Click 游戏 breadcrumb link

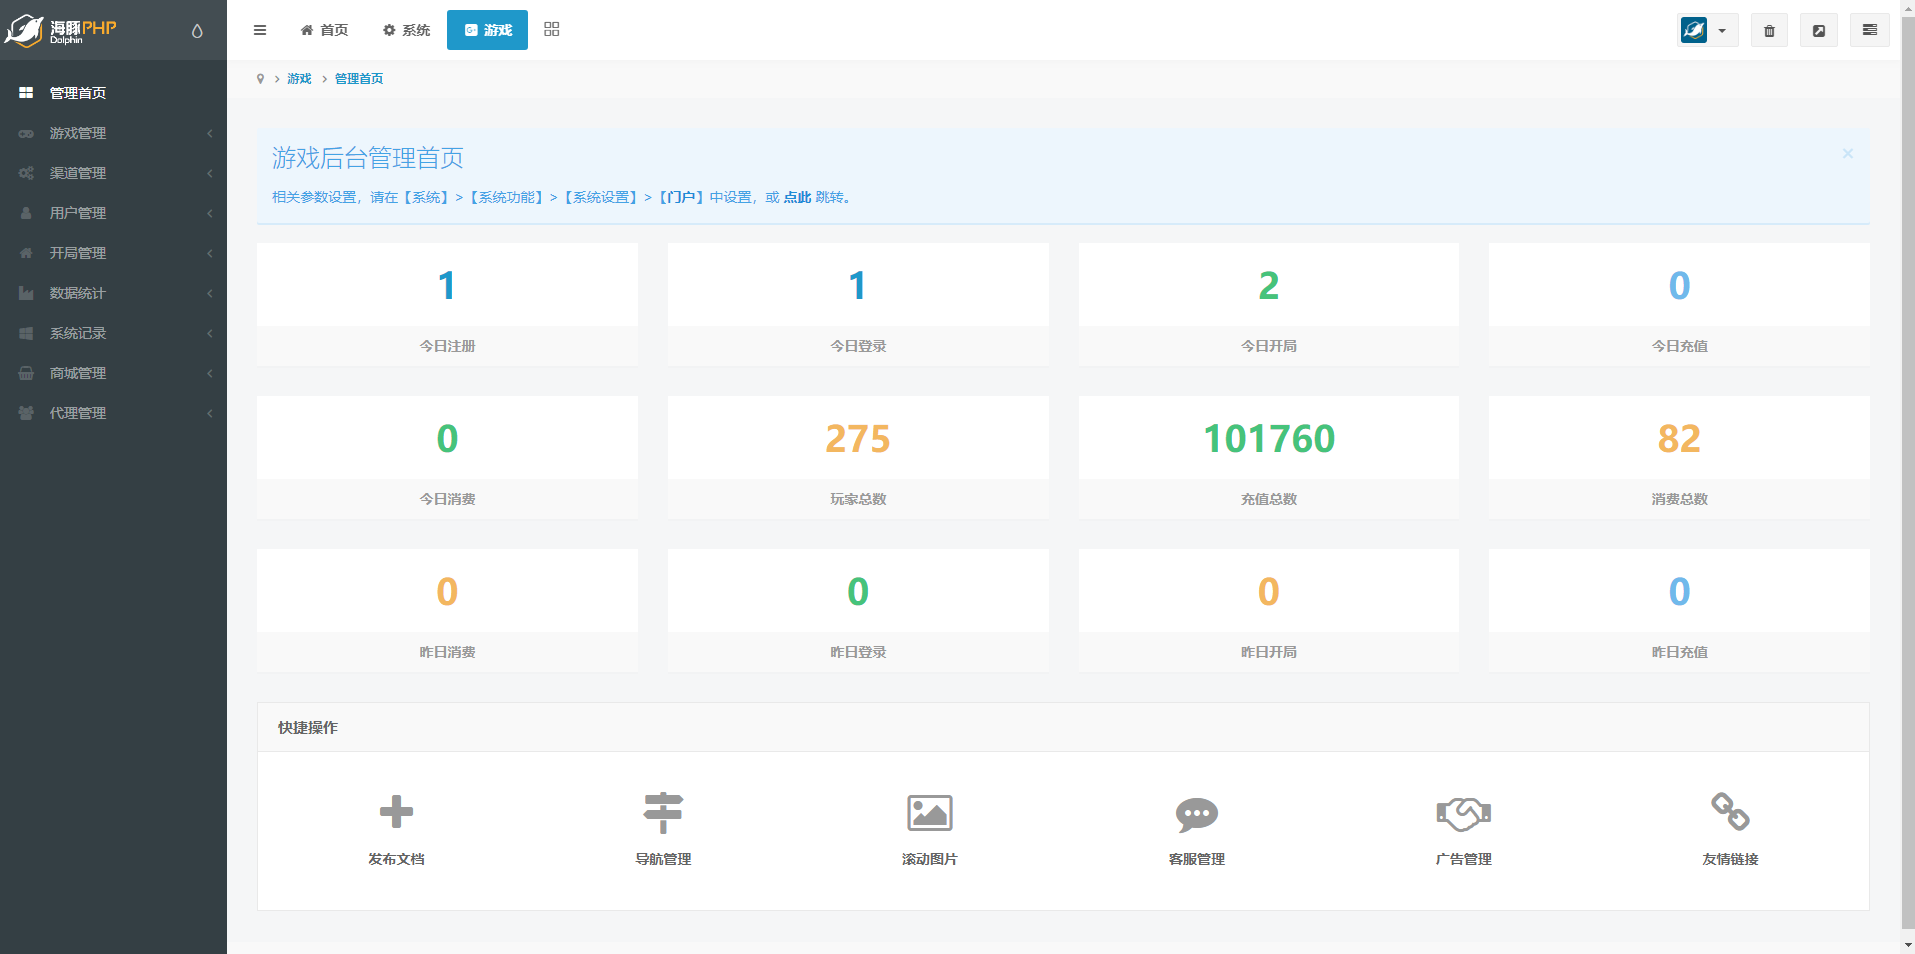pos(299,79)
